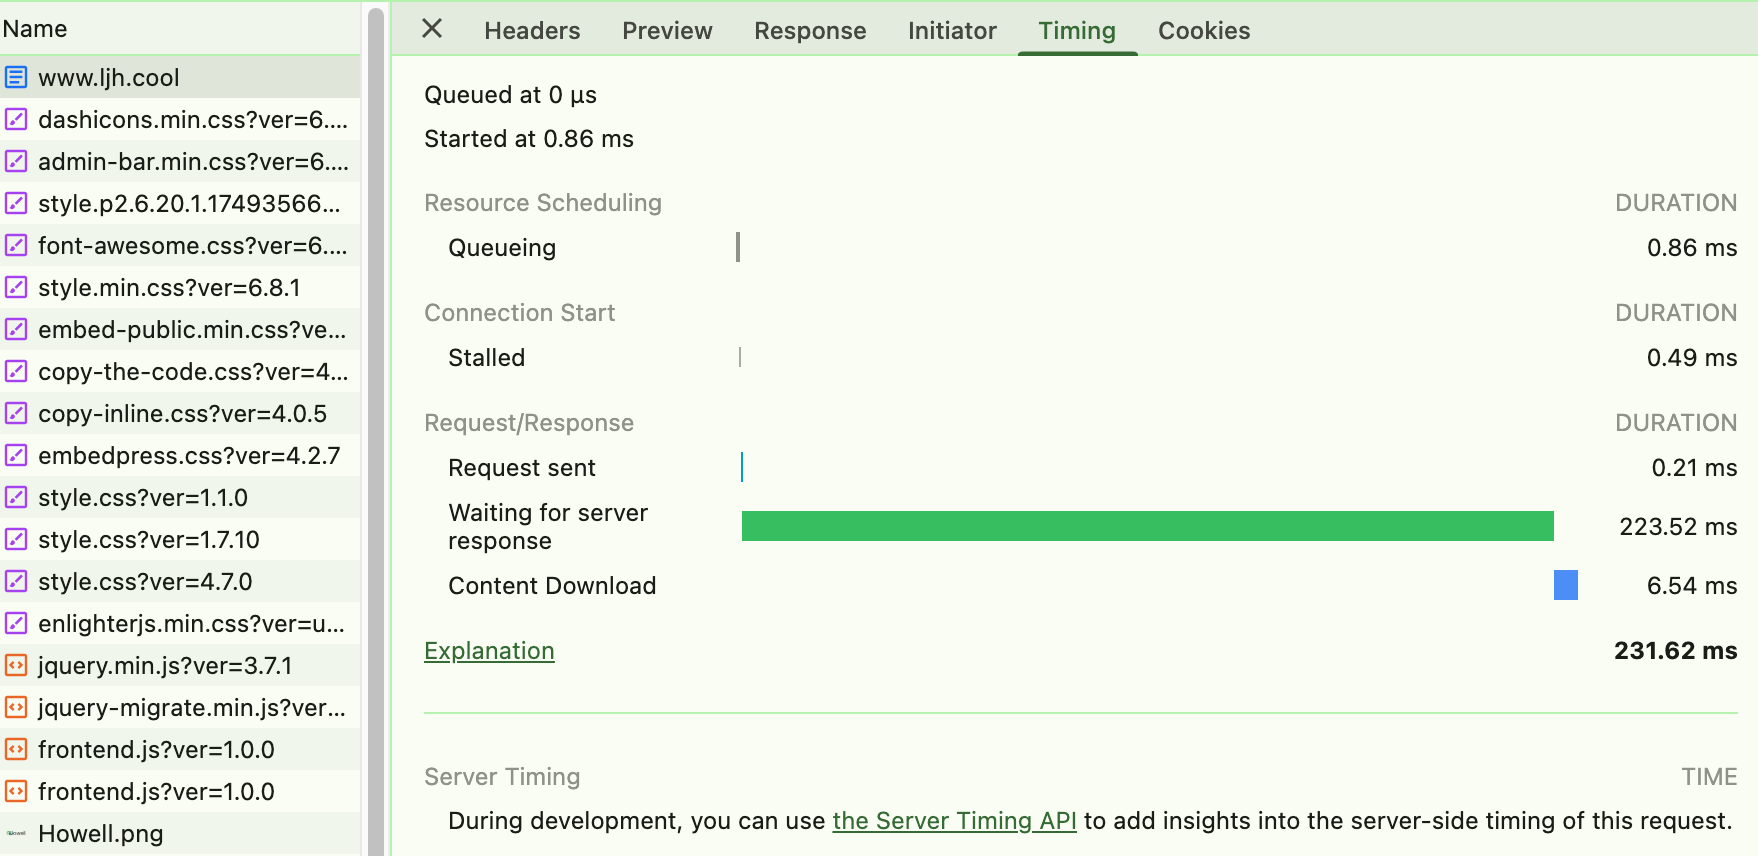Click the Queueing 0.86 ms value
This screenshot has width=1758, height=856.
[x=1692, y=248]
